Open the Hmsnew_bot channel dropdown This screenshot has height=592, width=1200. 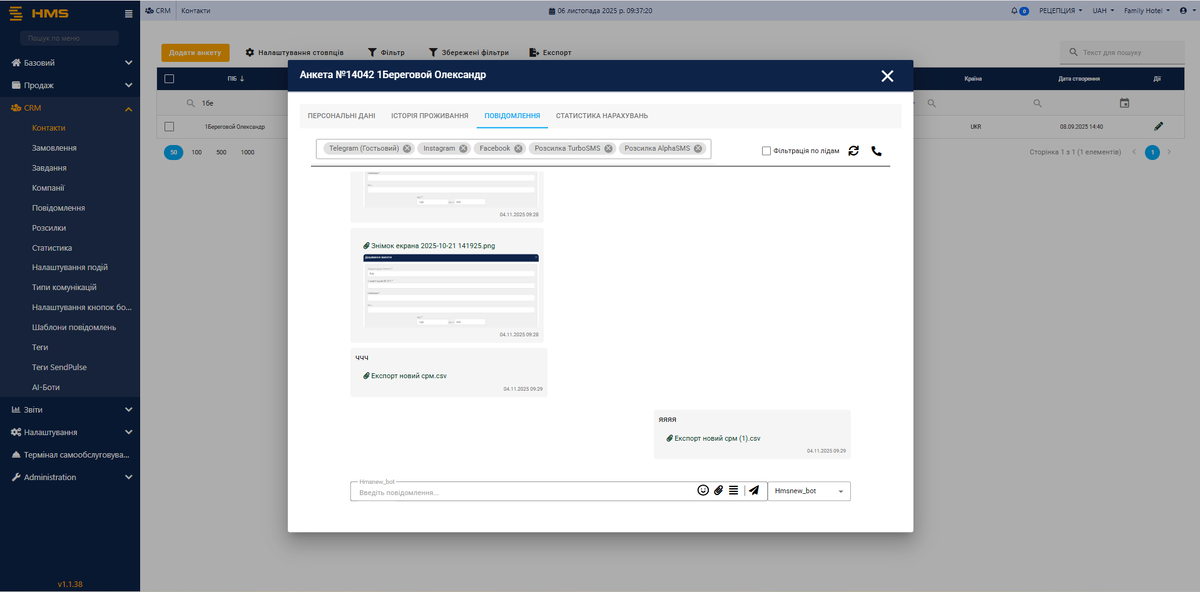pyautogui.click(x=809, y=491)
